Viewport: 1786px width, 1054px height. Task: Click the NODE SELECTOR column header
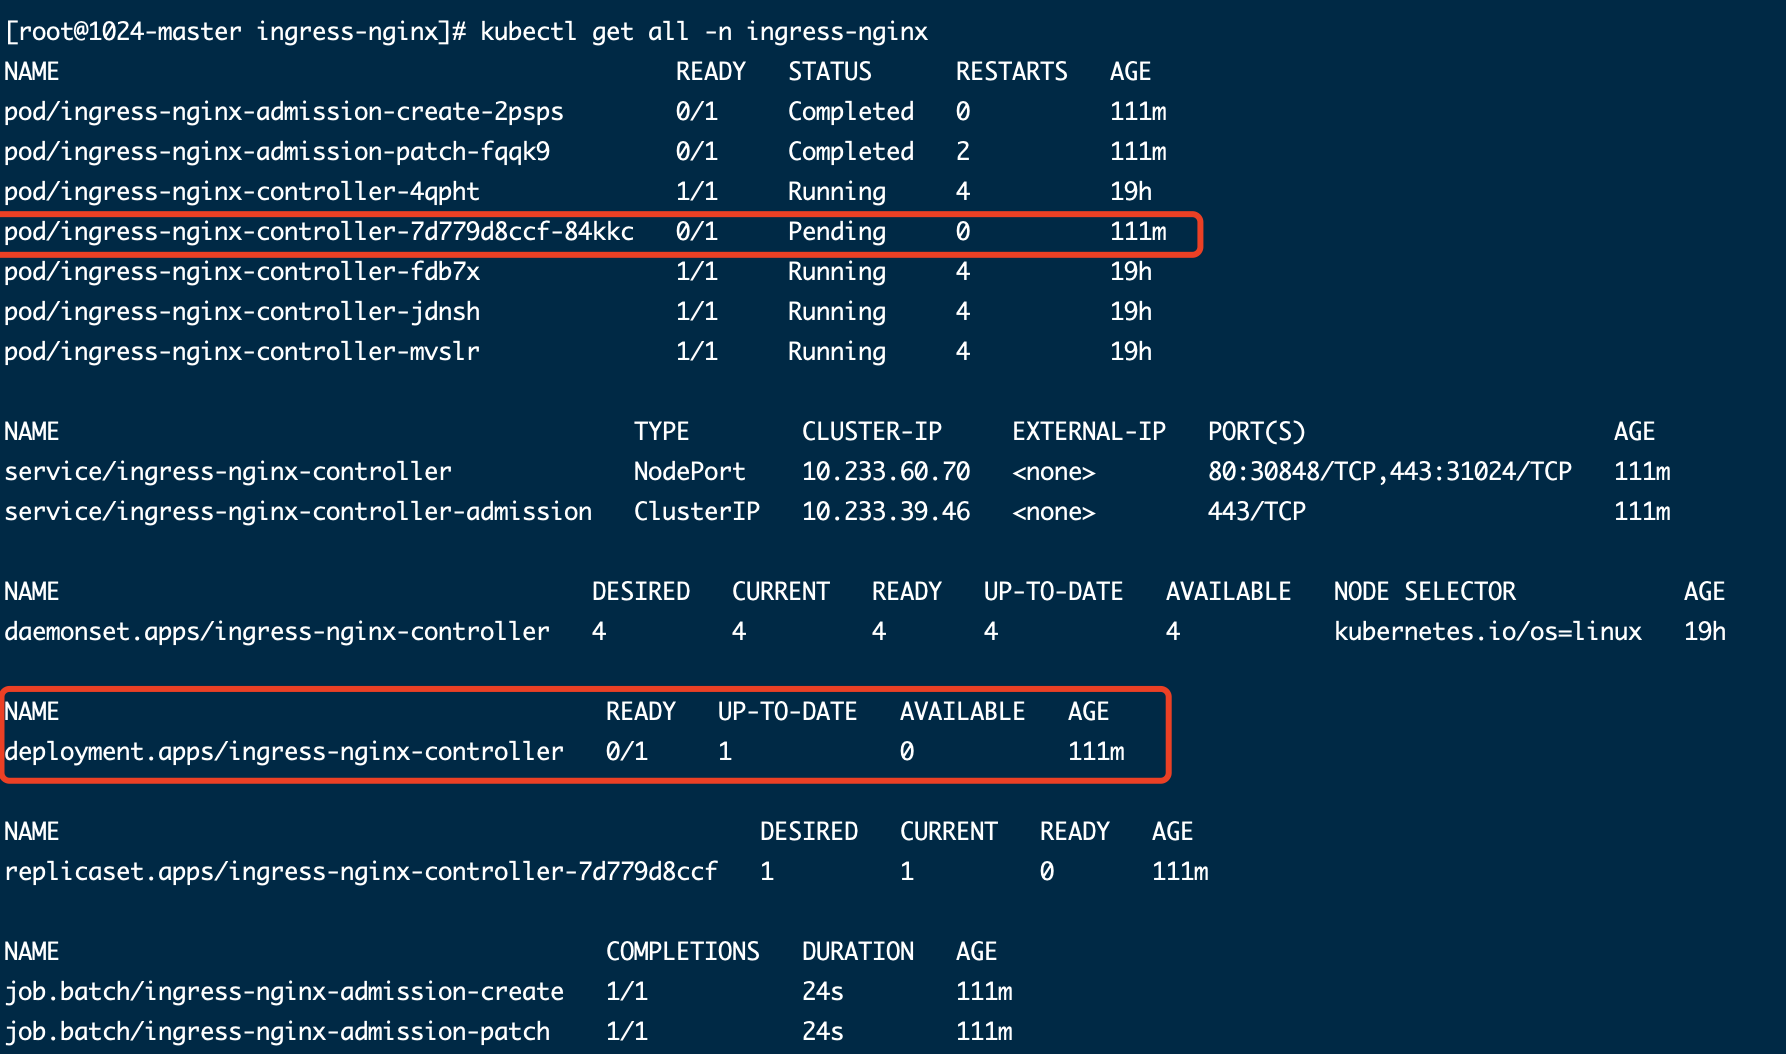[1425, 592]
